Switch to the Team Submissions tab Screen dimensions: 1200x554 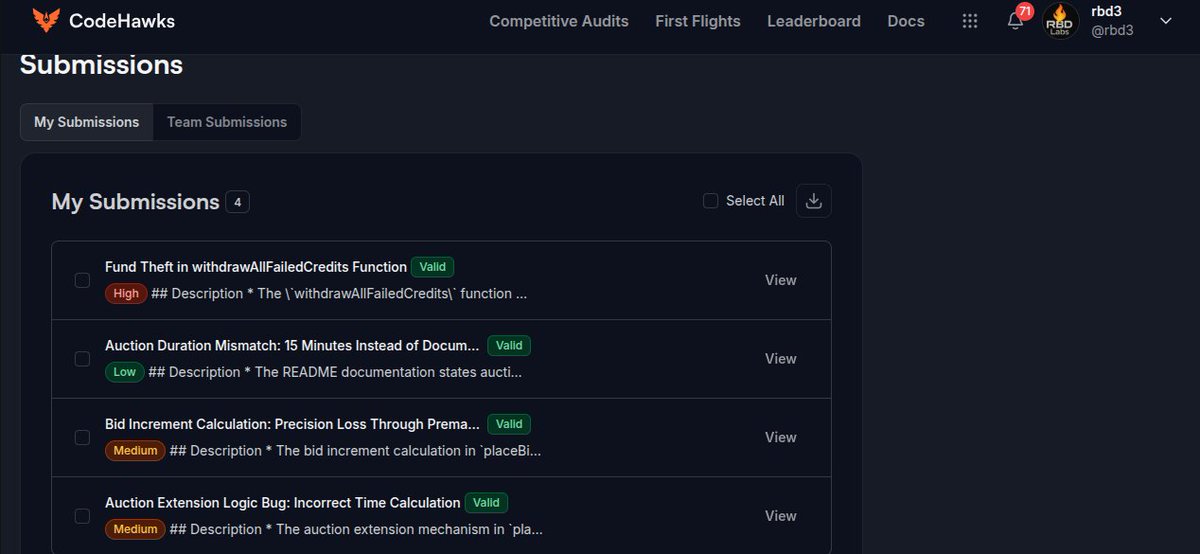(227, 122)
